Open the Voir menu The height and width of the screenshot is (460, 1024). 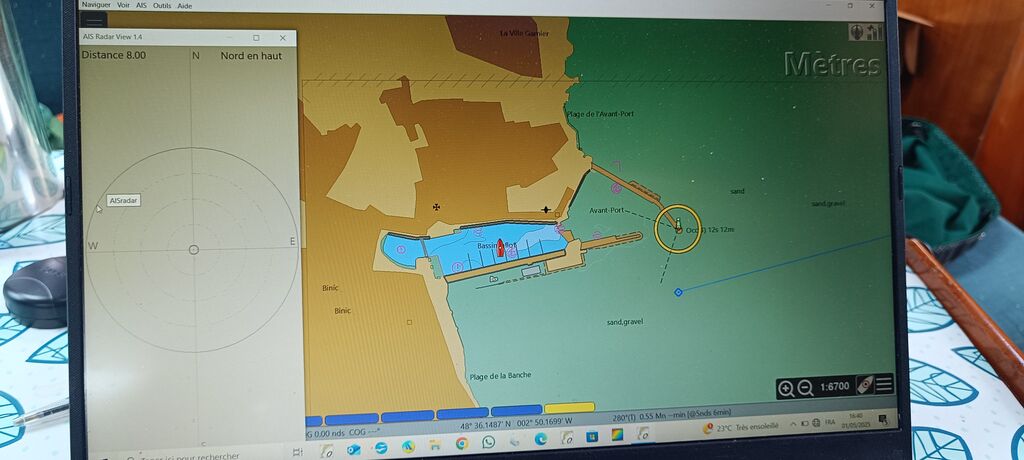pos(123,5)
